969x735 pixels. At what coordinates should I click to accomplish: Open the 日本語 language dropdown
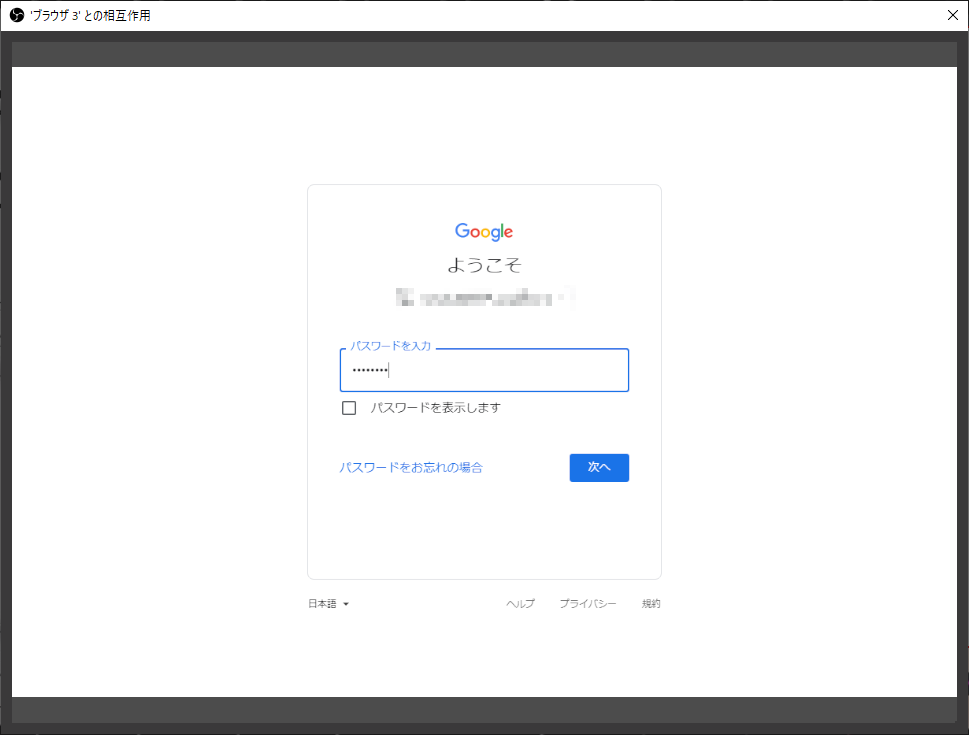(x=326, y=603)
